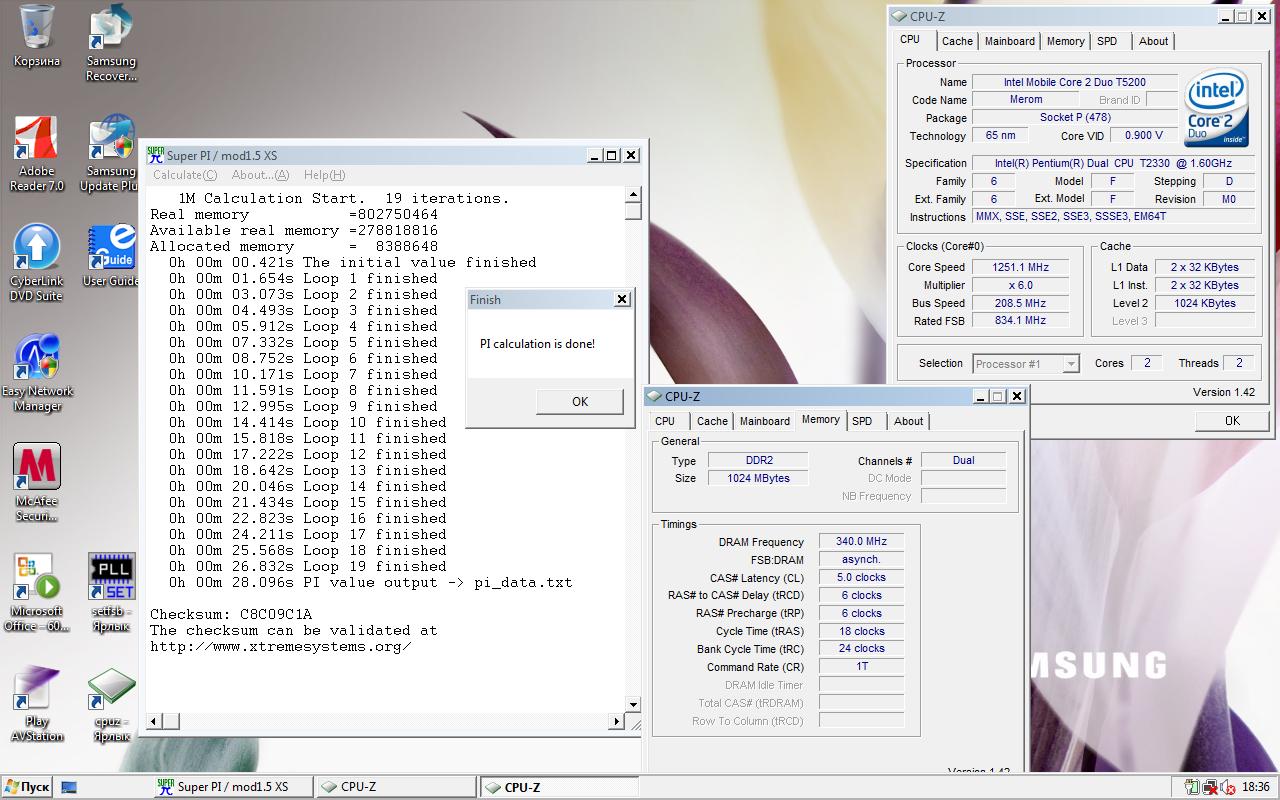Open the Help menu in Super PI
This screenshot has height=800, width=1280.
[x=324, y=175]
